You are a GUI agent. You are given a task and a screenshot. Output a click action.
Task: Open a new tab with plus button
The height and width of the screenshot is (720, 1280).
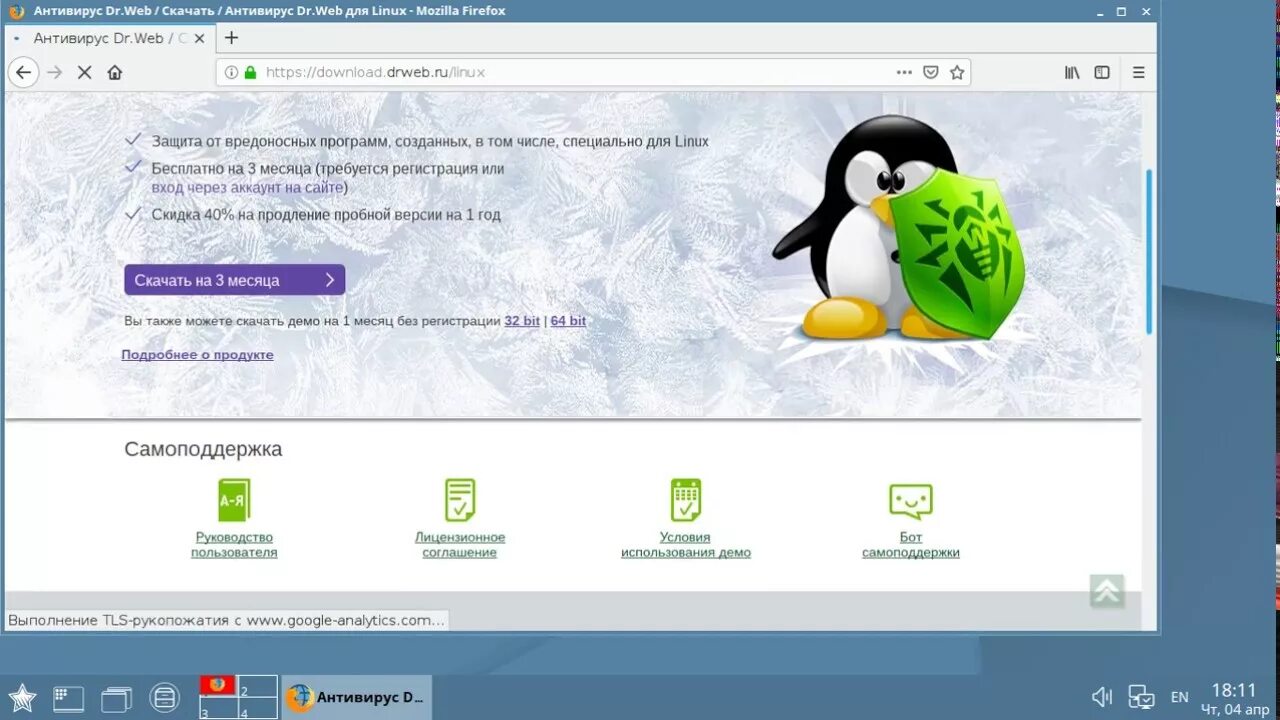[x=231, y=38]
